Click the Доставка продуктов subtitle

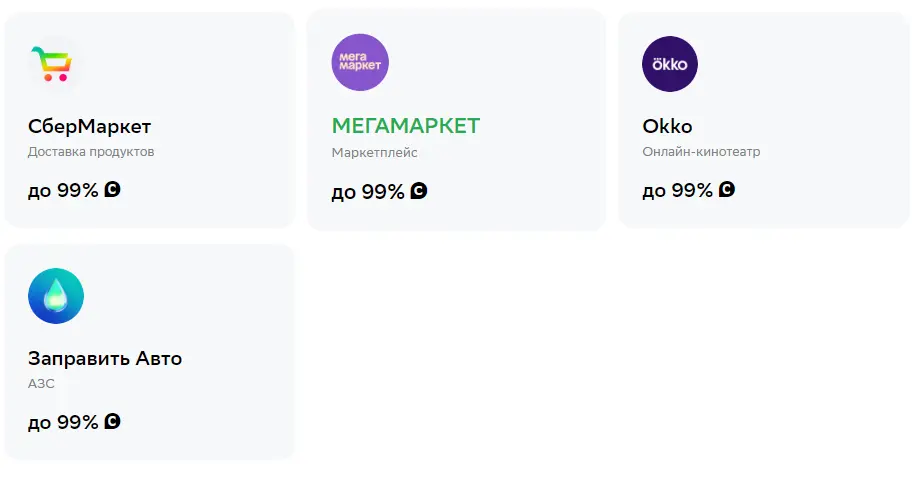coord(91,152)
